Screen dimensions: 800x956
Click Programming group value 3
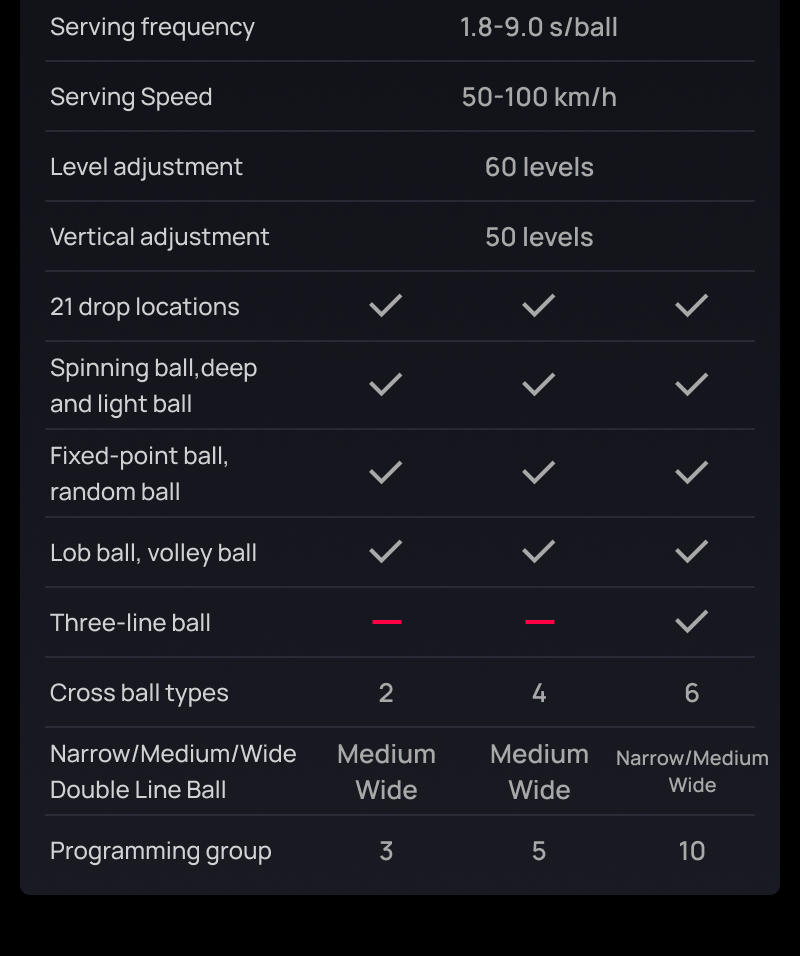click(386, 851)
